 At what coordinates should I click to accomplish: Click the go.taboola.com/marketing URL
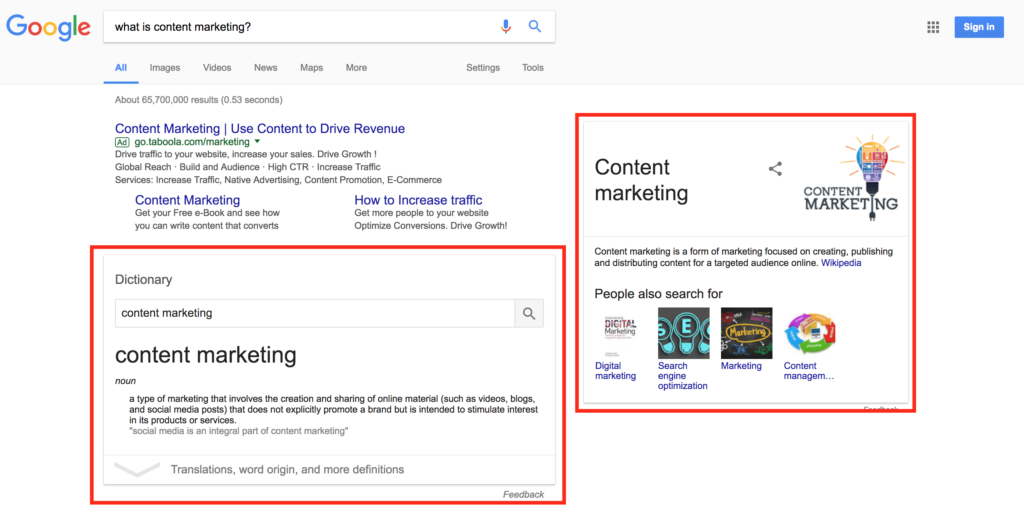192,142
